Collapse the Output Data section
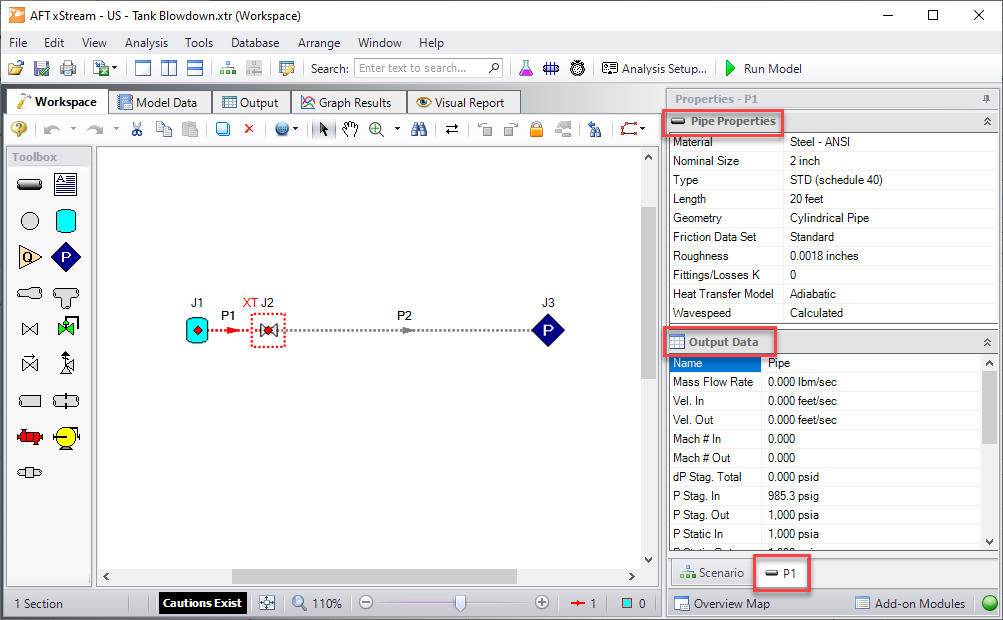Viewport: 1003px width, 620px height. click(x=987, y=342)
